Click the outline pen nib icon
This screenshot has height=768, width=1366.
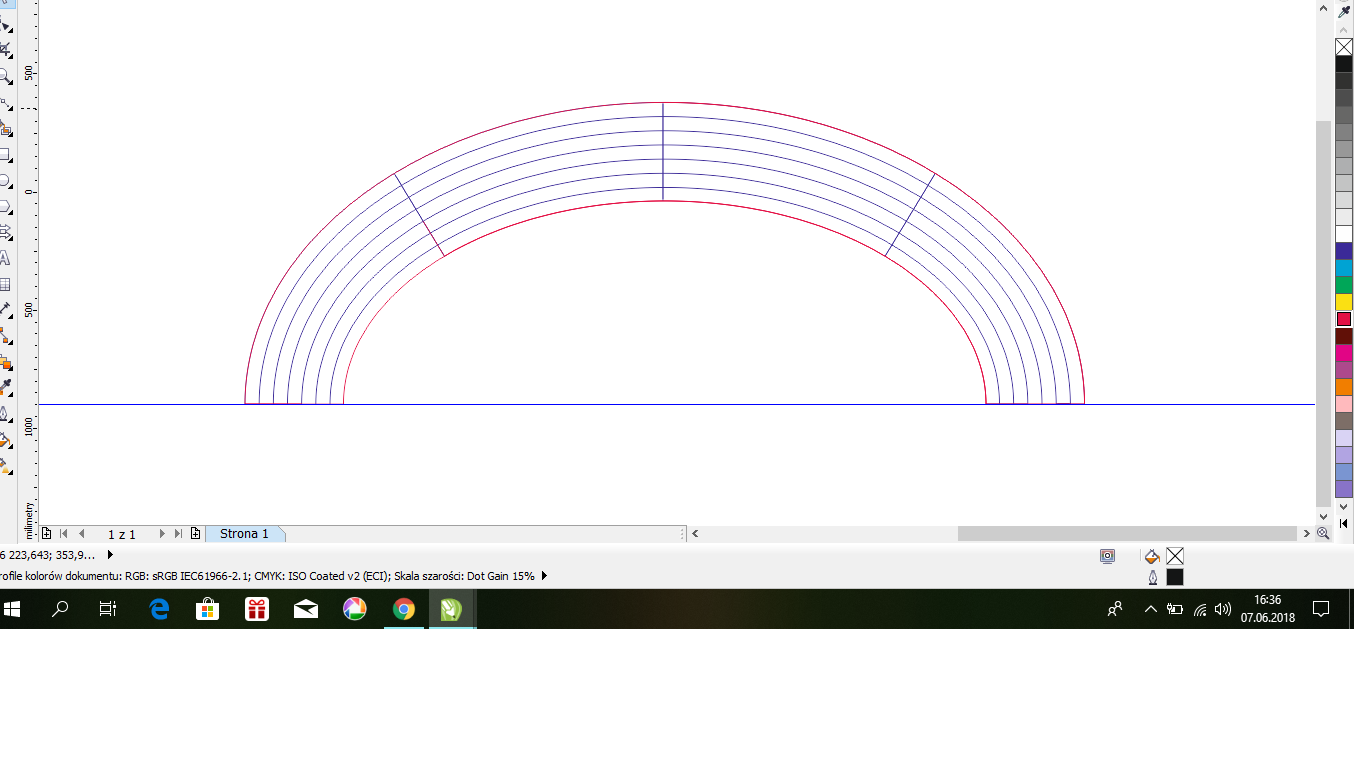(x=1152, y=577)
